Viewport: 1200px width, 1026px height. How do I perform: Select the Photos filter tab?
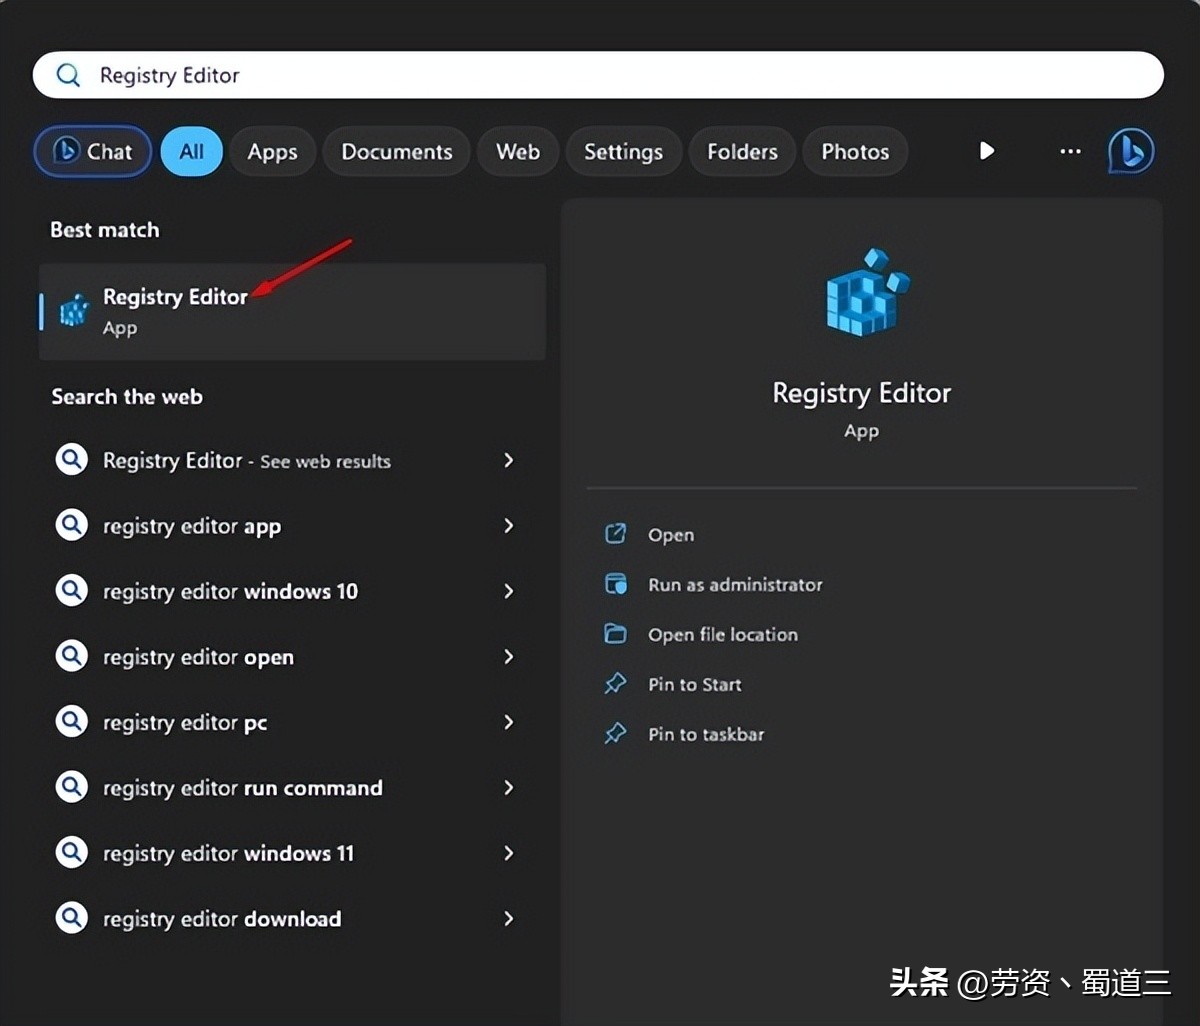(x=855, y=151)
